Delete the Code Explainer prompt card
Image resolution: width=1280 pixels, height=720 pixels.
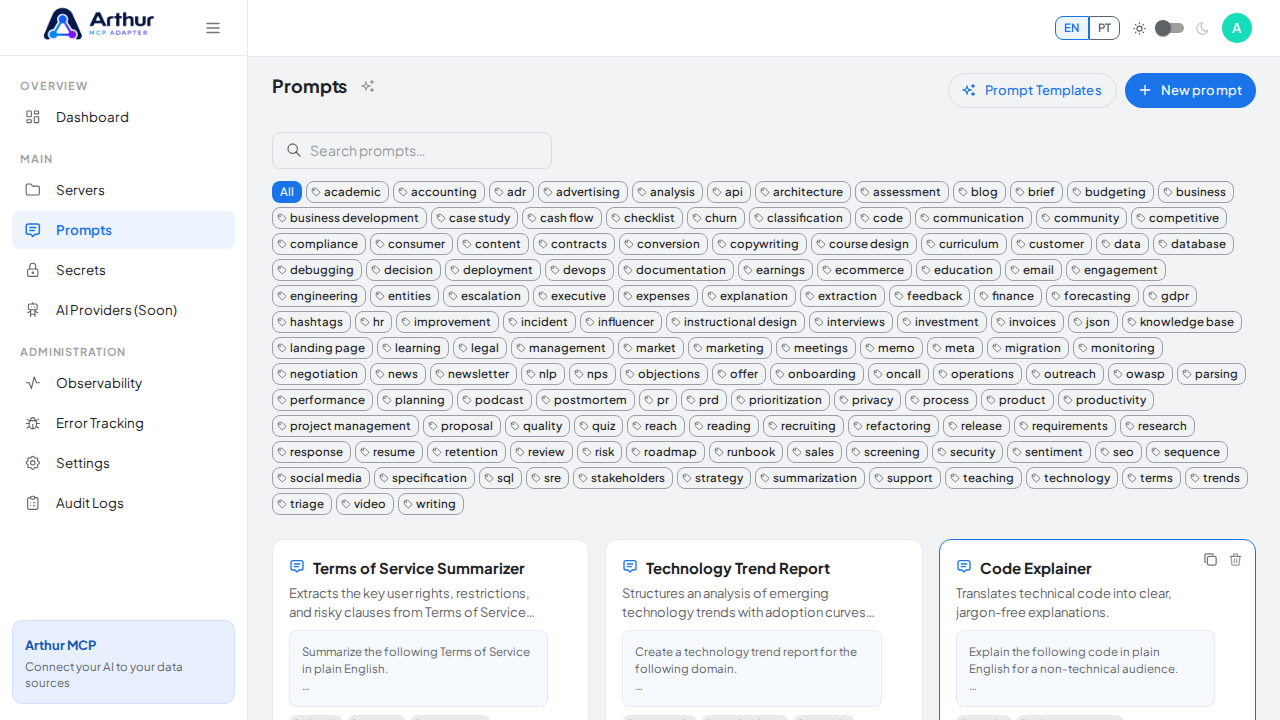[1235, 560]
